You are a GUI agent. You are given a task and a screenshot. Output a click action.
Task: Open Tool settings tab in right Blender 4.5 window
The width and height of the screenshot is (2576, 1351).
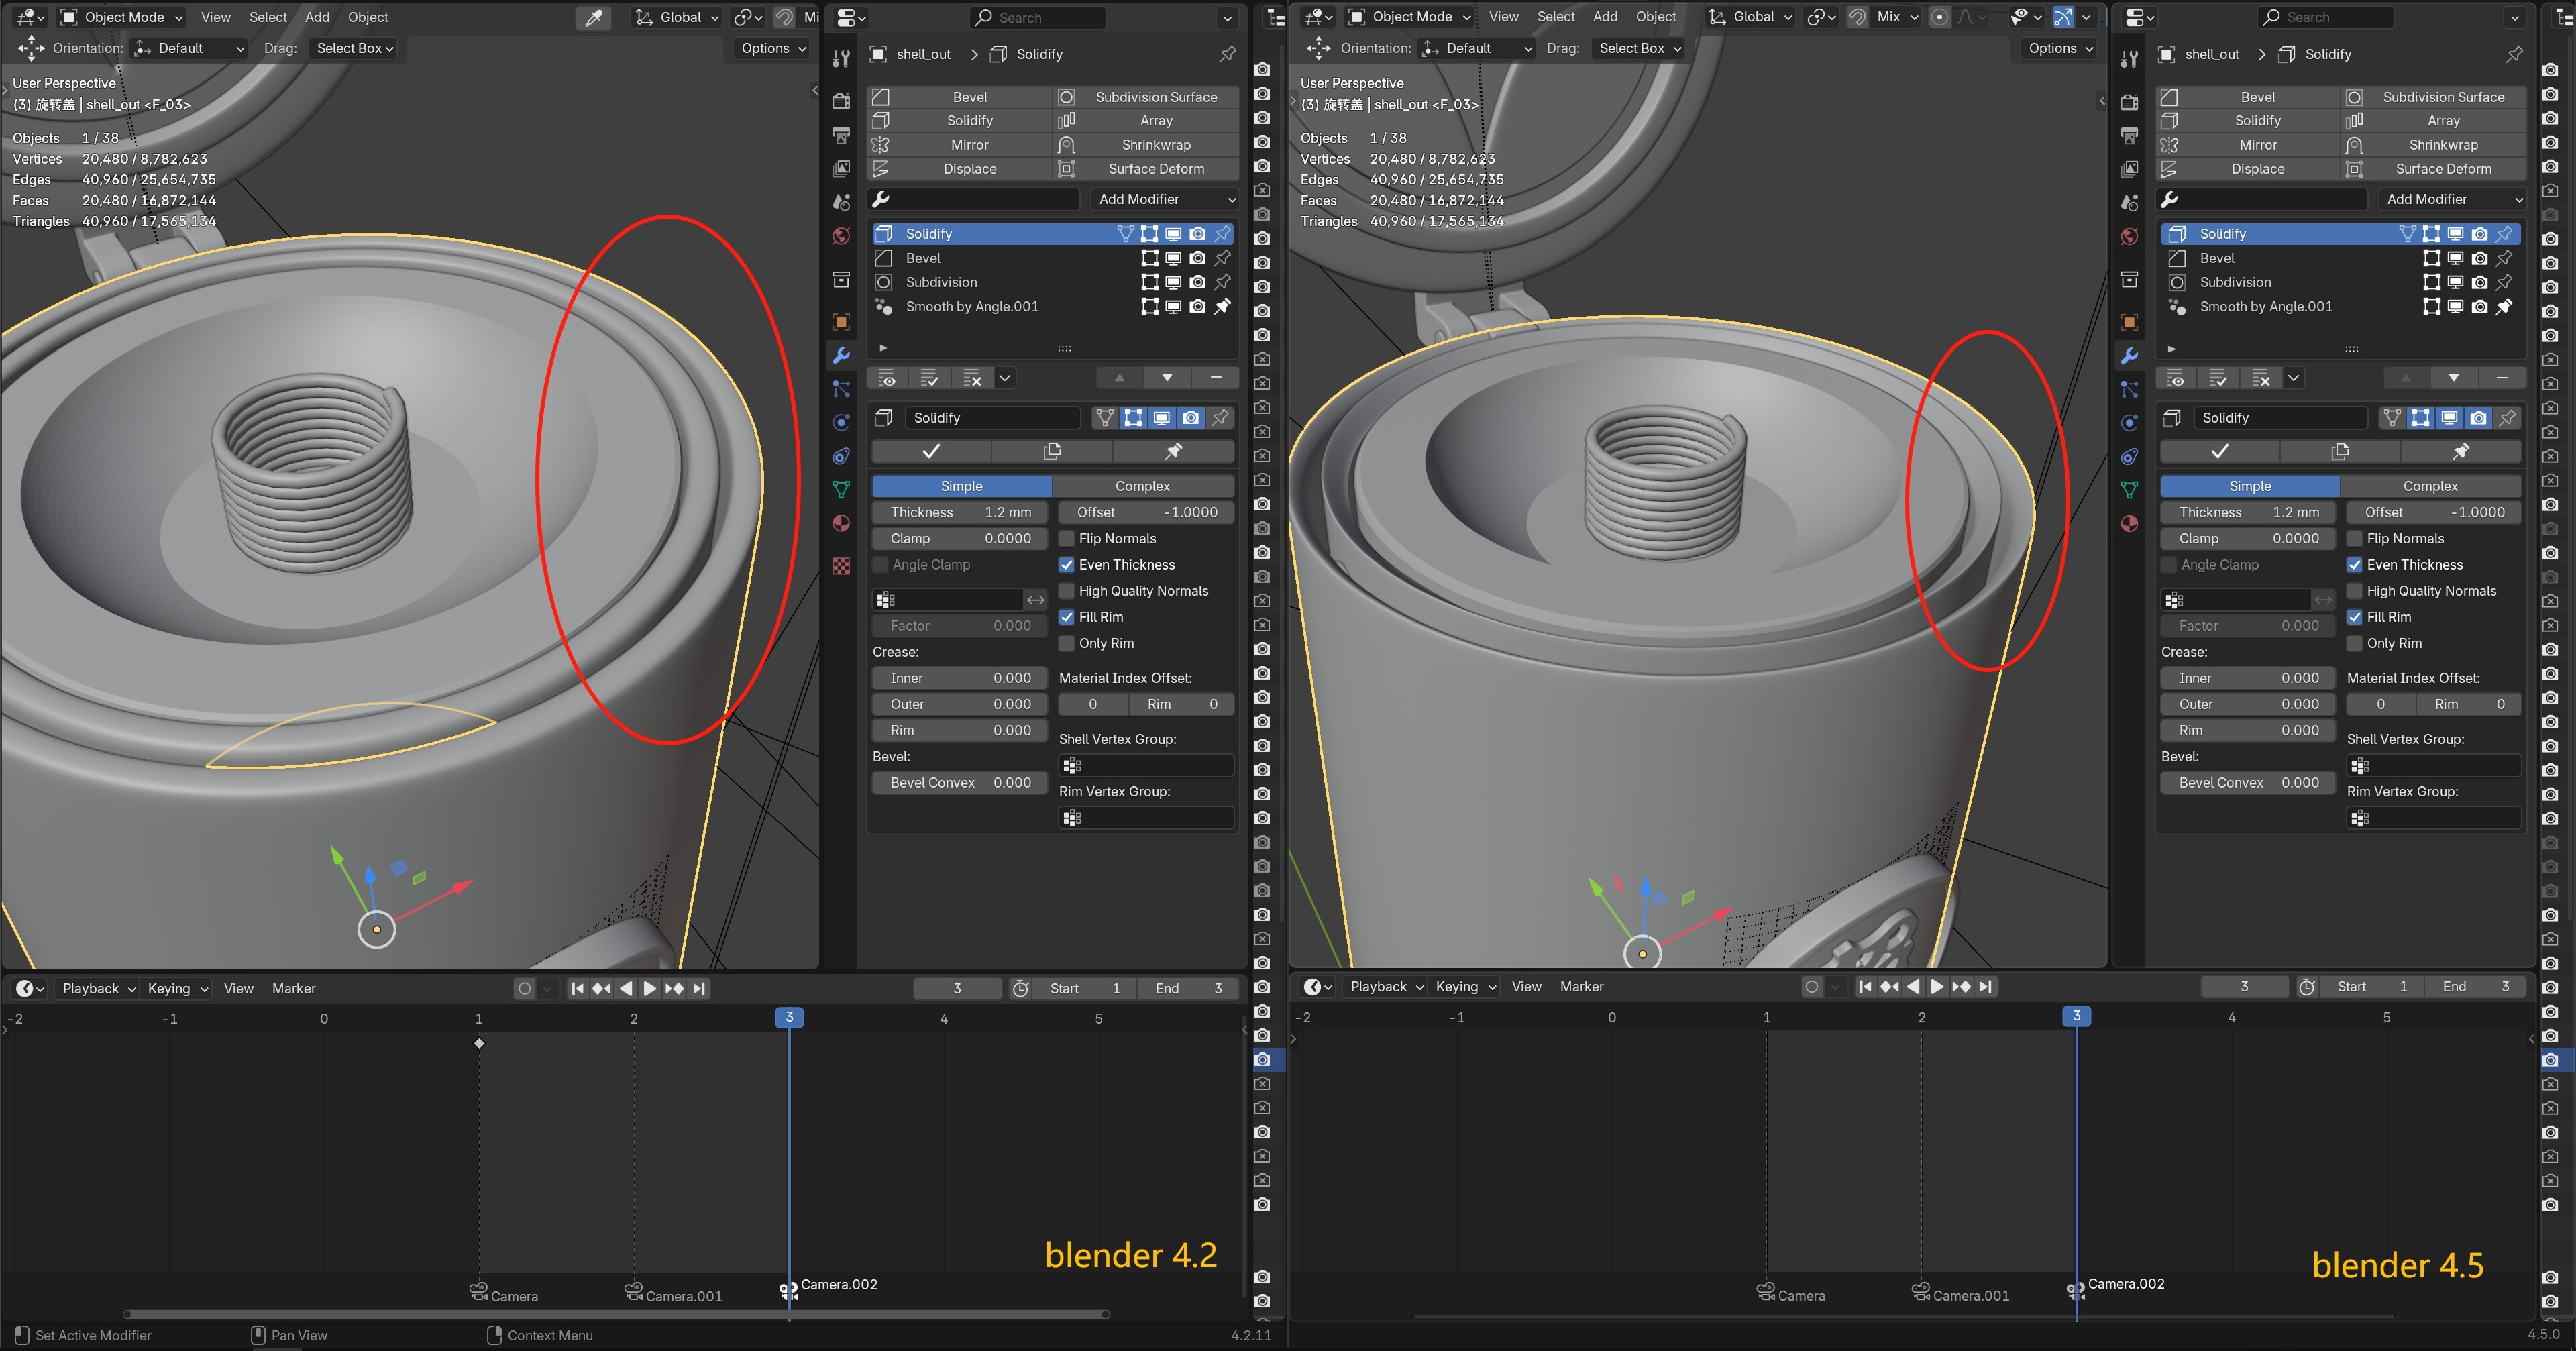pyautogui.click(x=2129, y=58)
